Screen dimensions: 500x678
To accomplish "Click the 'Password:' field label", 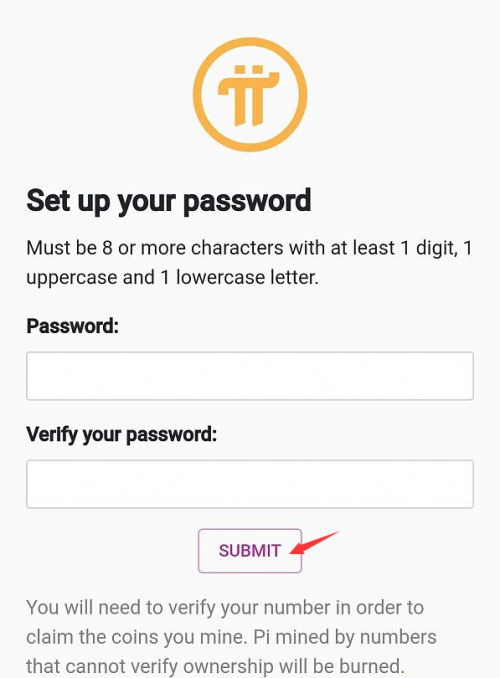I will [72, 326].
